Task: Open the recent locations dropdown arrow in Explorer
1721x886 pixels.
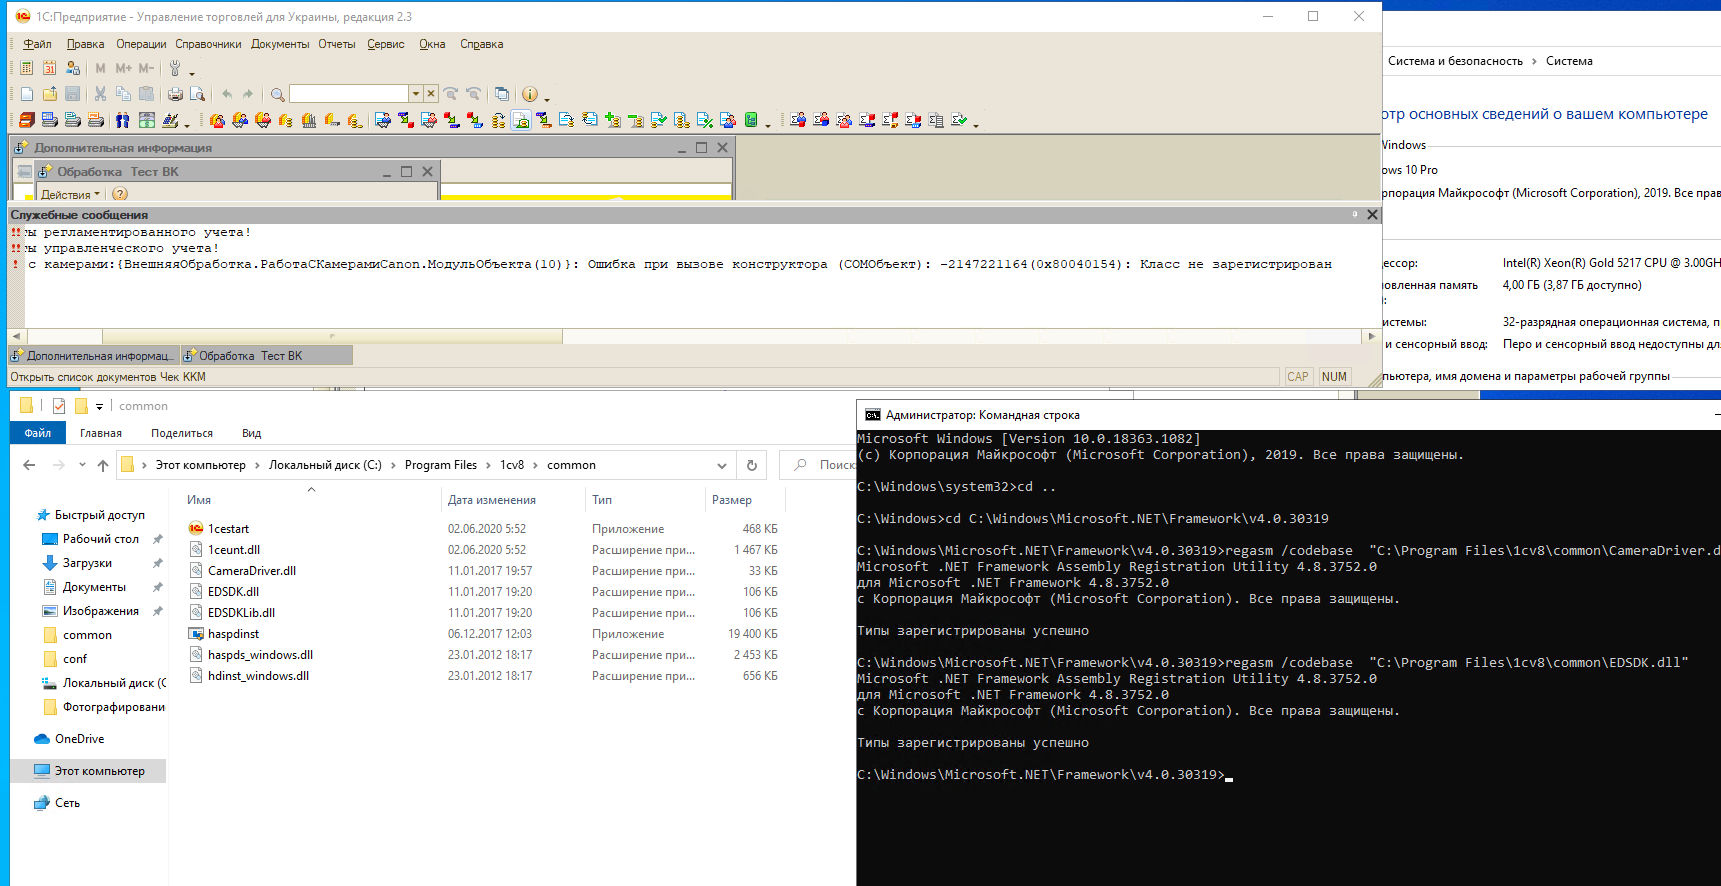Action: point(83,465)
